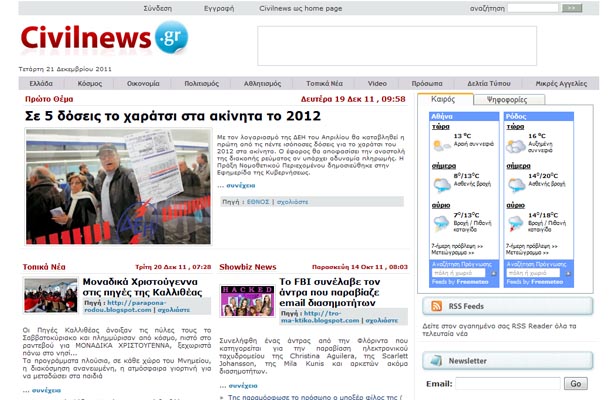
Task: Click the Εγγραφή registration link
Action: (x=218, y=7)
